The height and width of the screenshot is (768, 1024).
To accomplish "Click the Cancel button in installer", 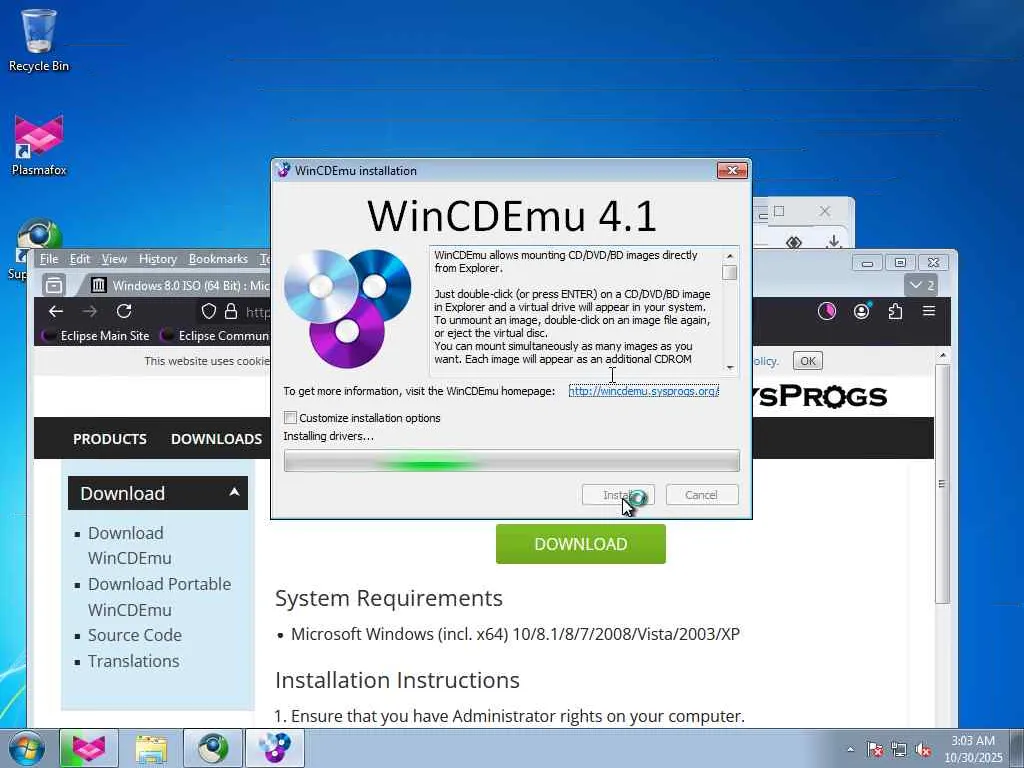I will coord(702,495).
